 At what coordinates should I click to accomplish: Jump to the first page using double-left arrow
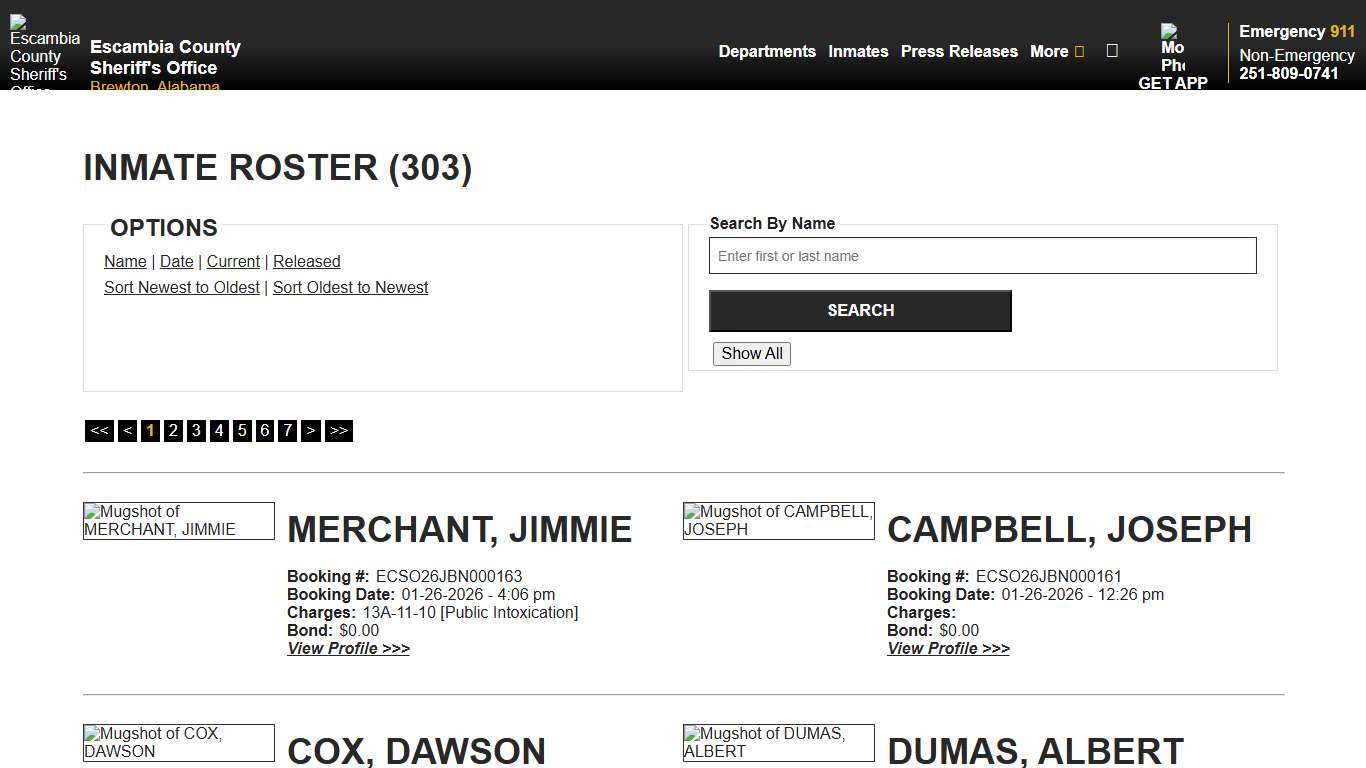(x=99, y=430)
